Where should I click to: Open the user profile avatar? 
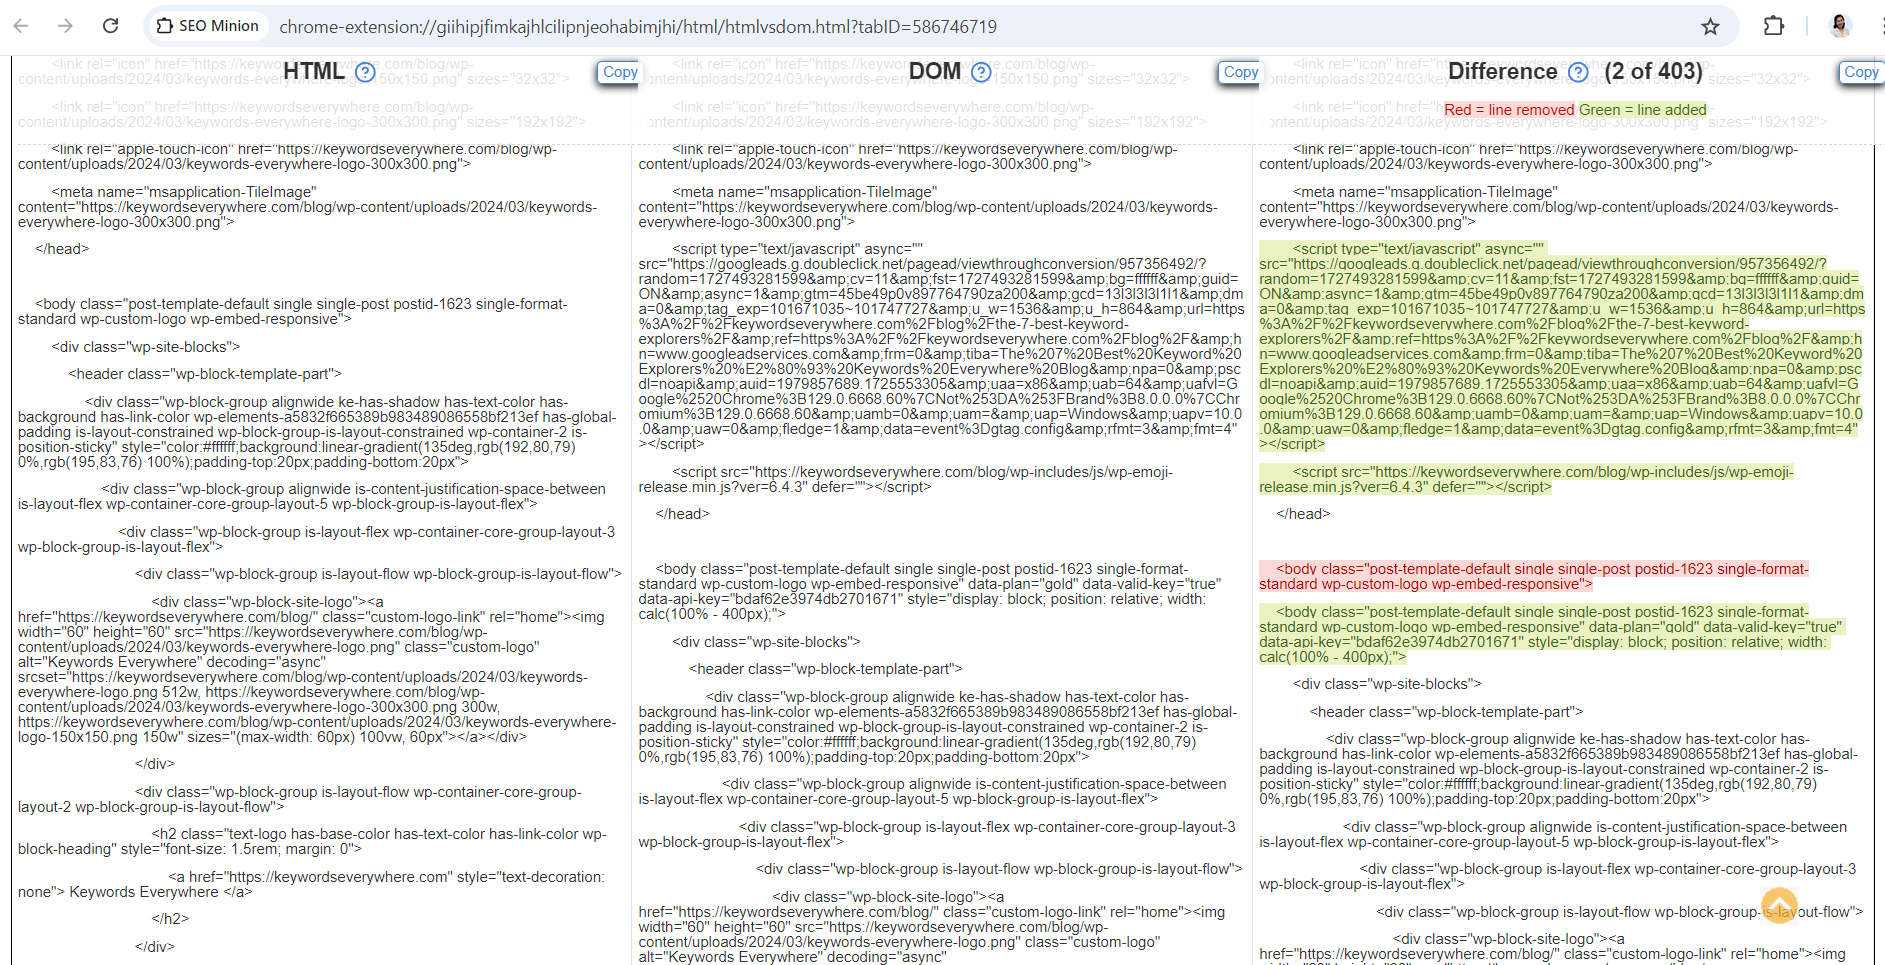click(x=1840, y=26)
